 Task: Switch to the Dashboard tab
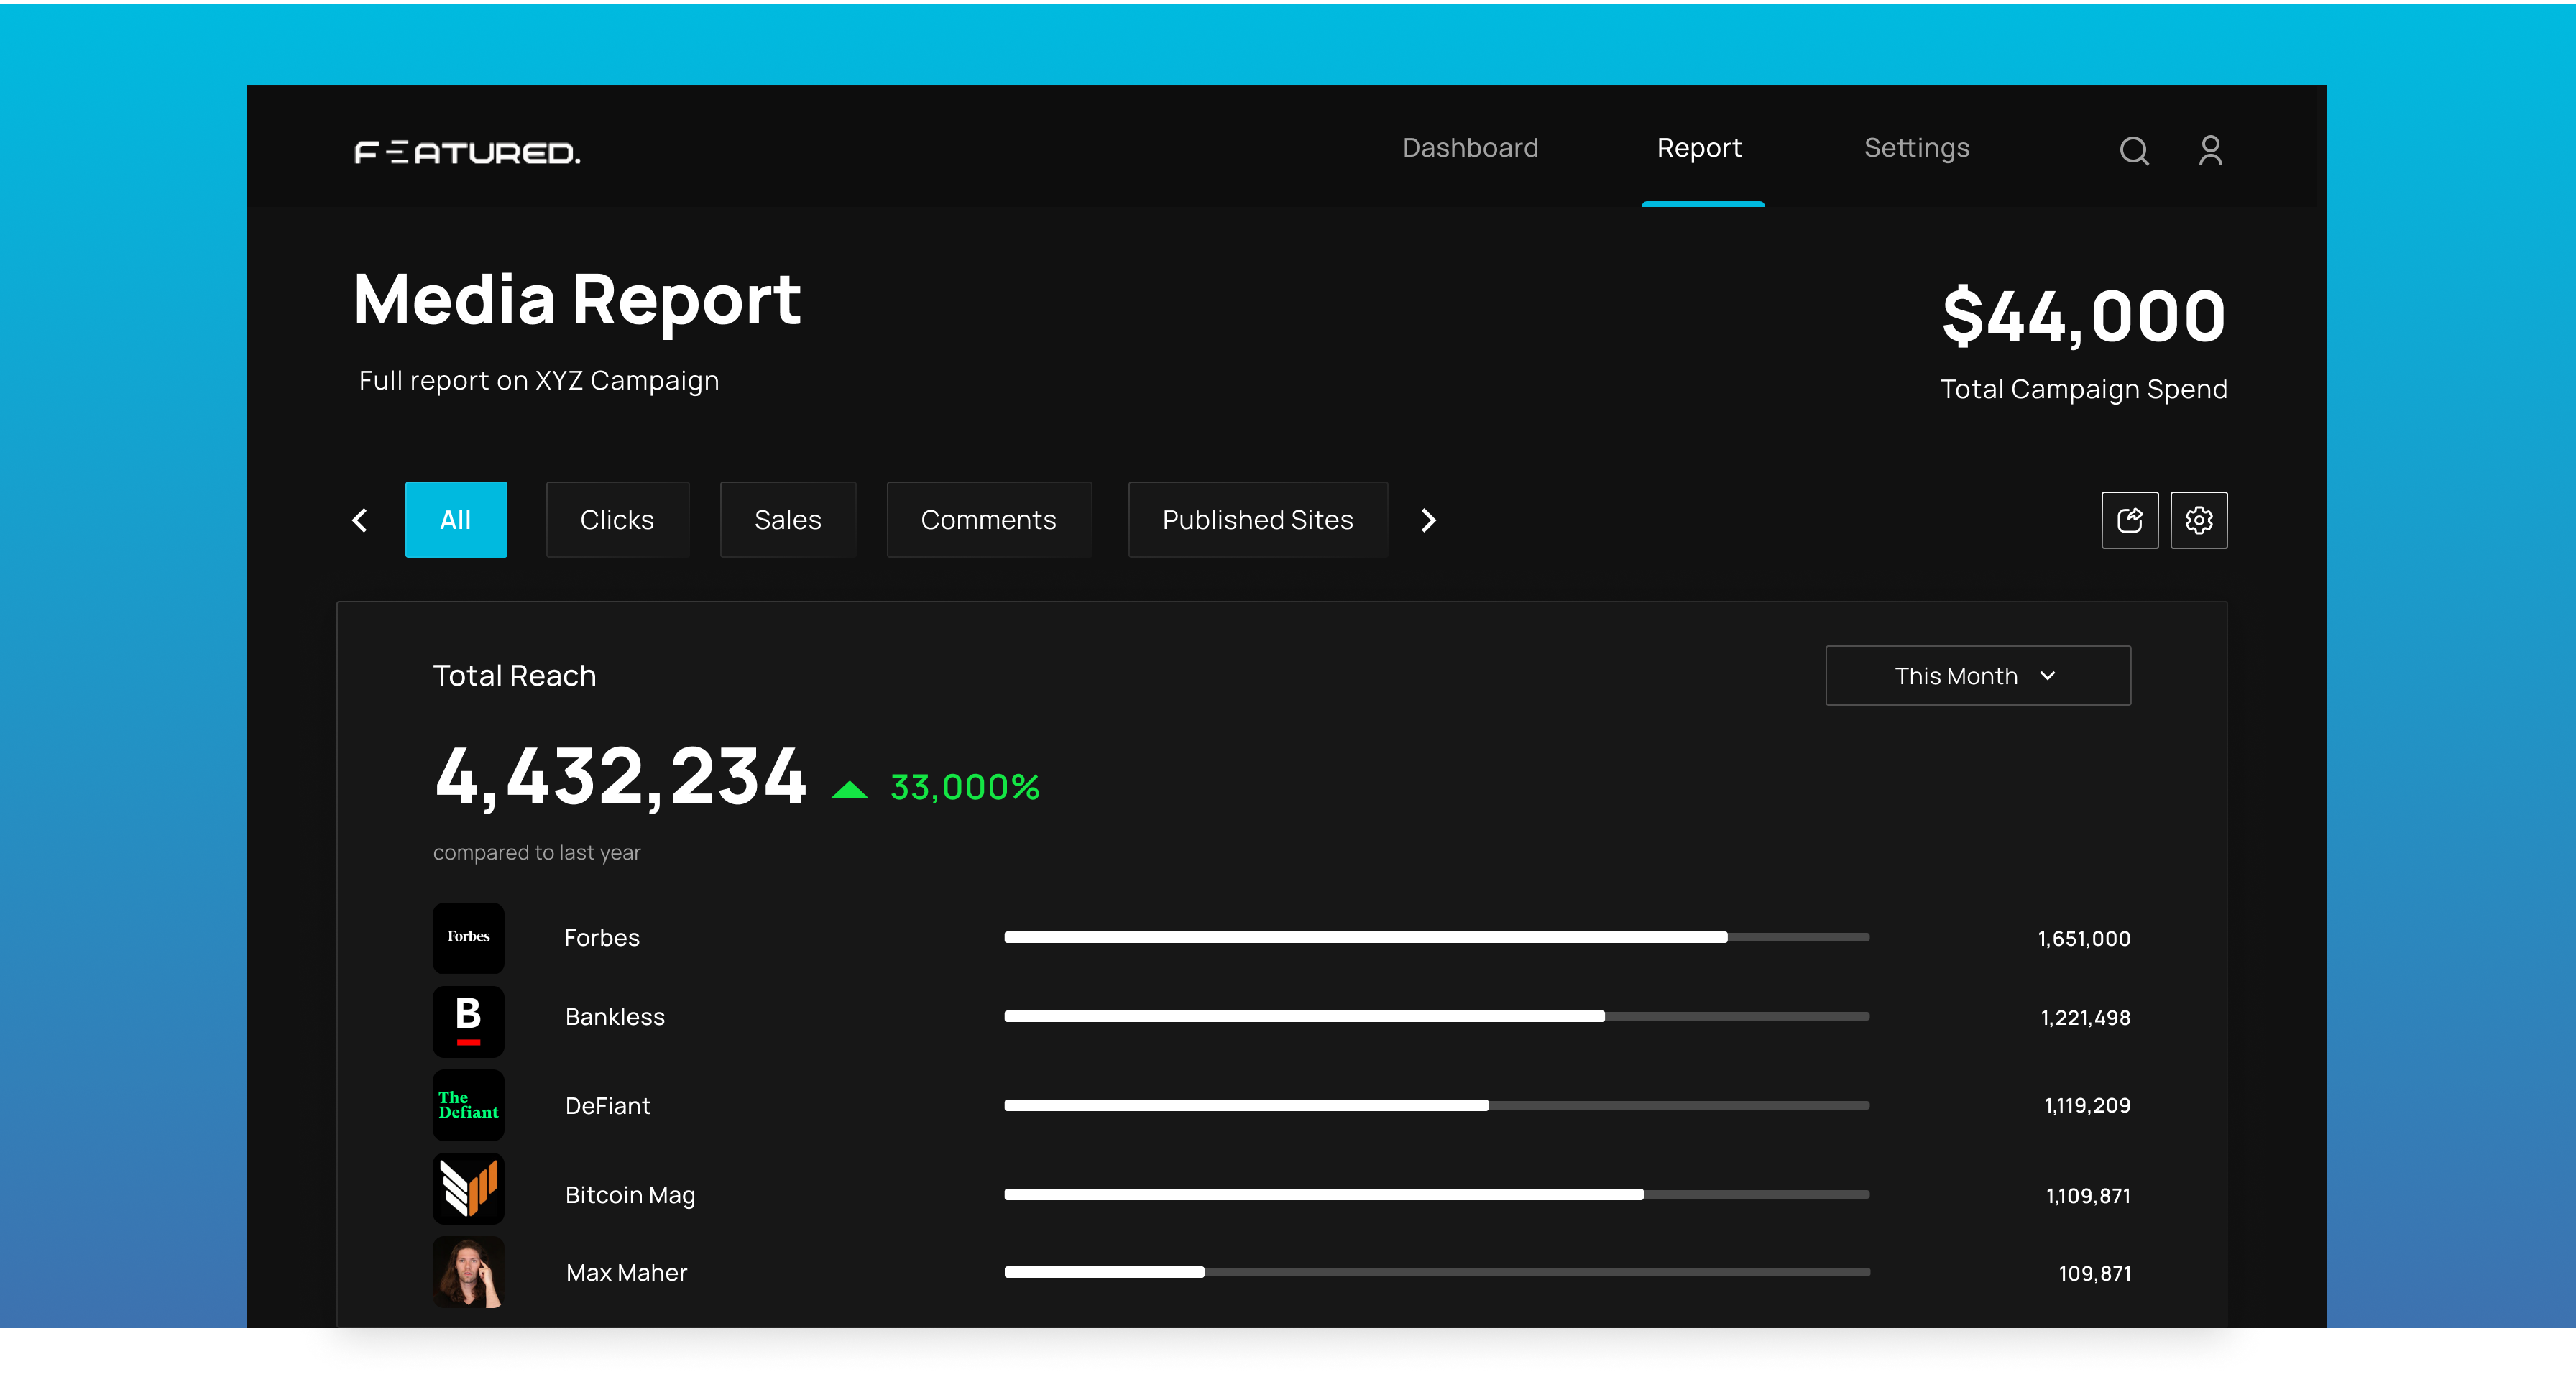click(1470, 148)
